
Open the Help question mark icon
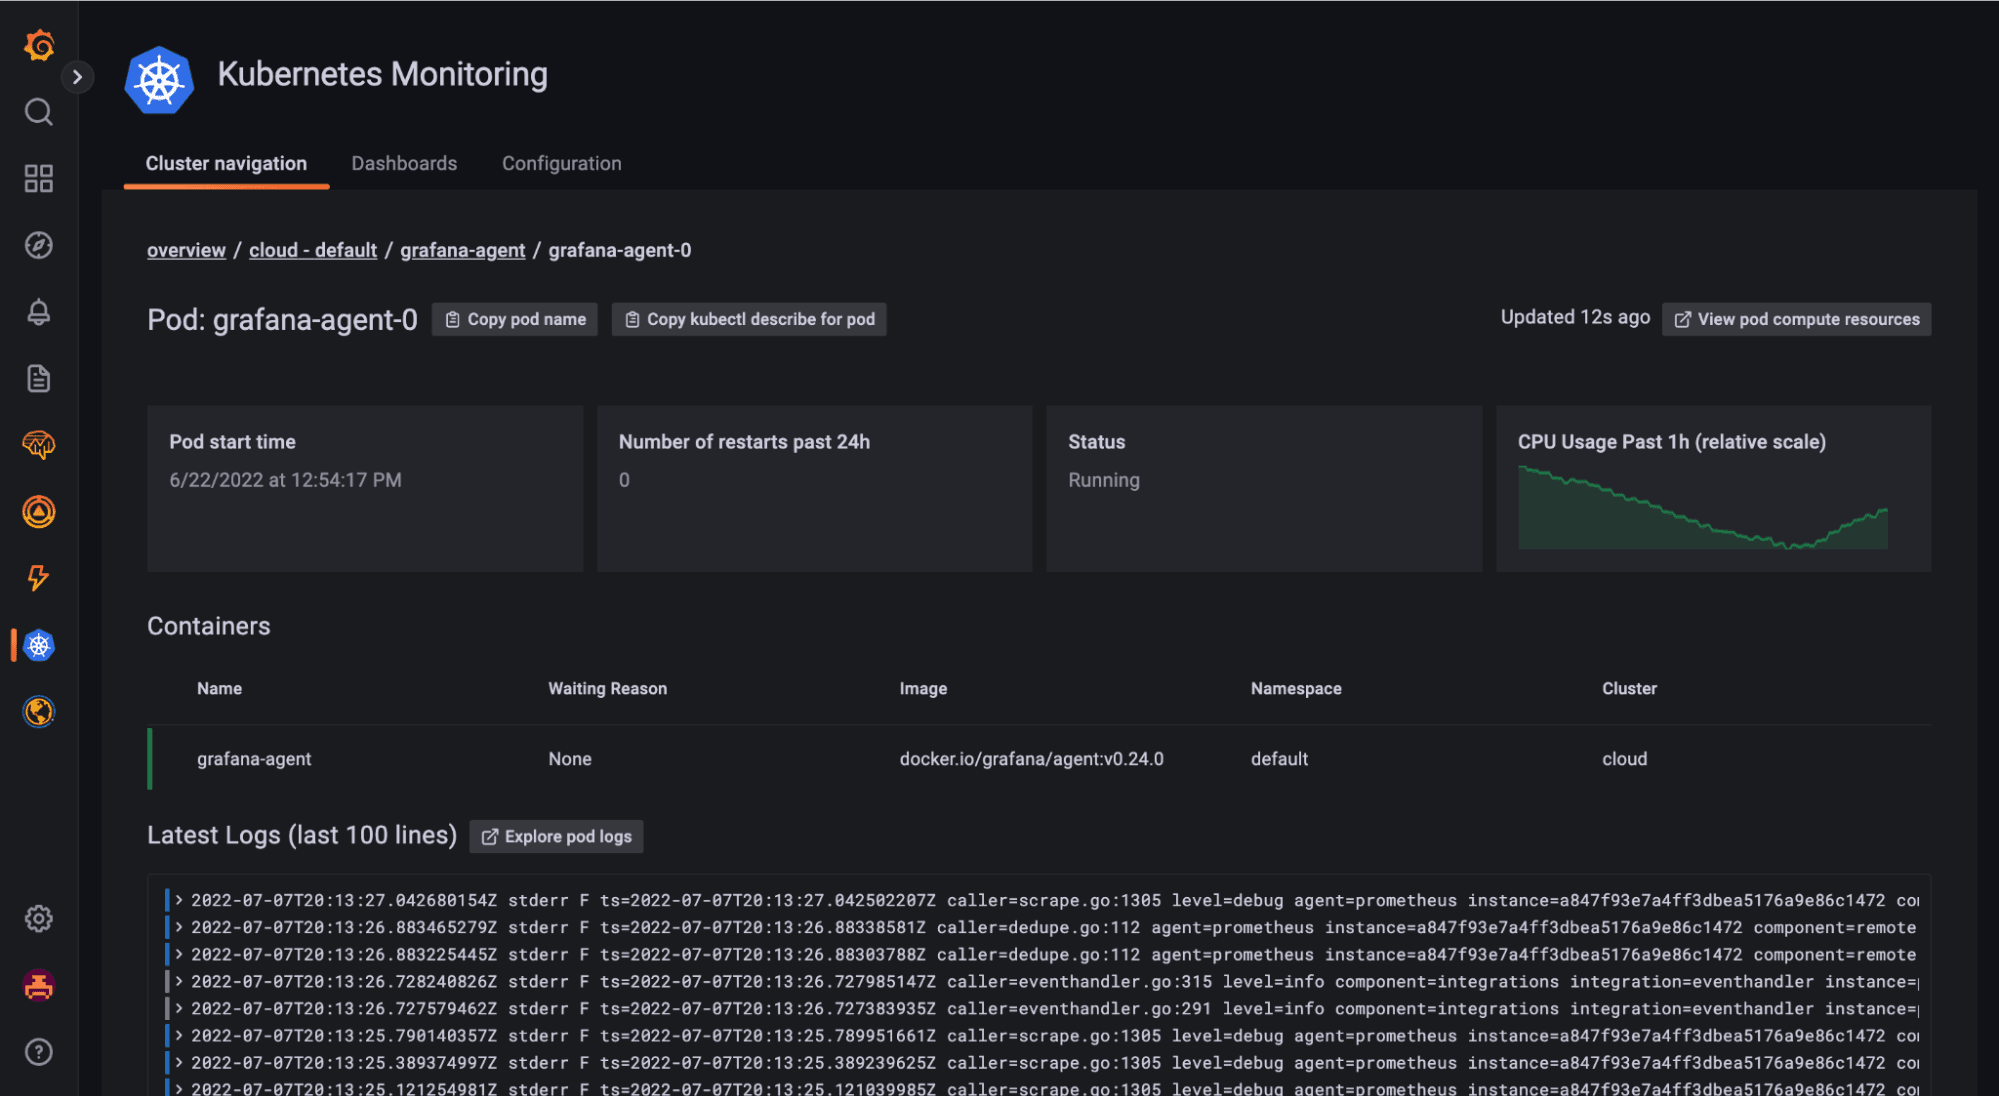[40, 1051]
